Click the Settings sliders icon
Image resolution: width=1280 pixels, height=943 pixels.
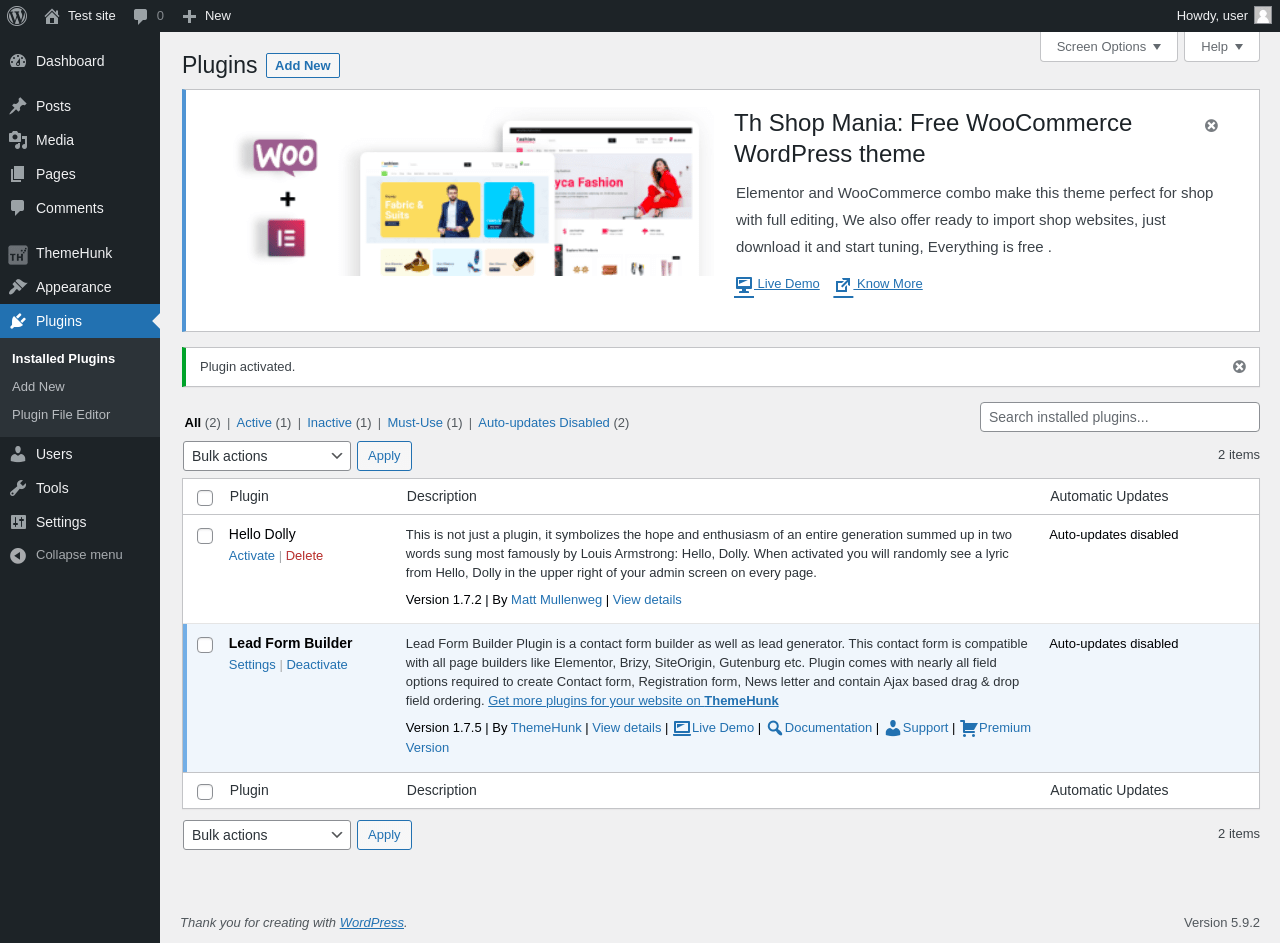(18, 522)
